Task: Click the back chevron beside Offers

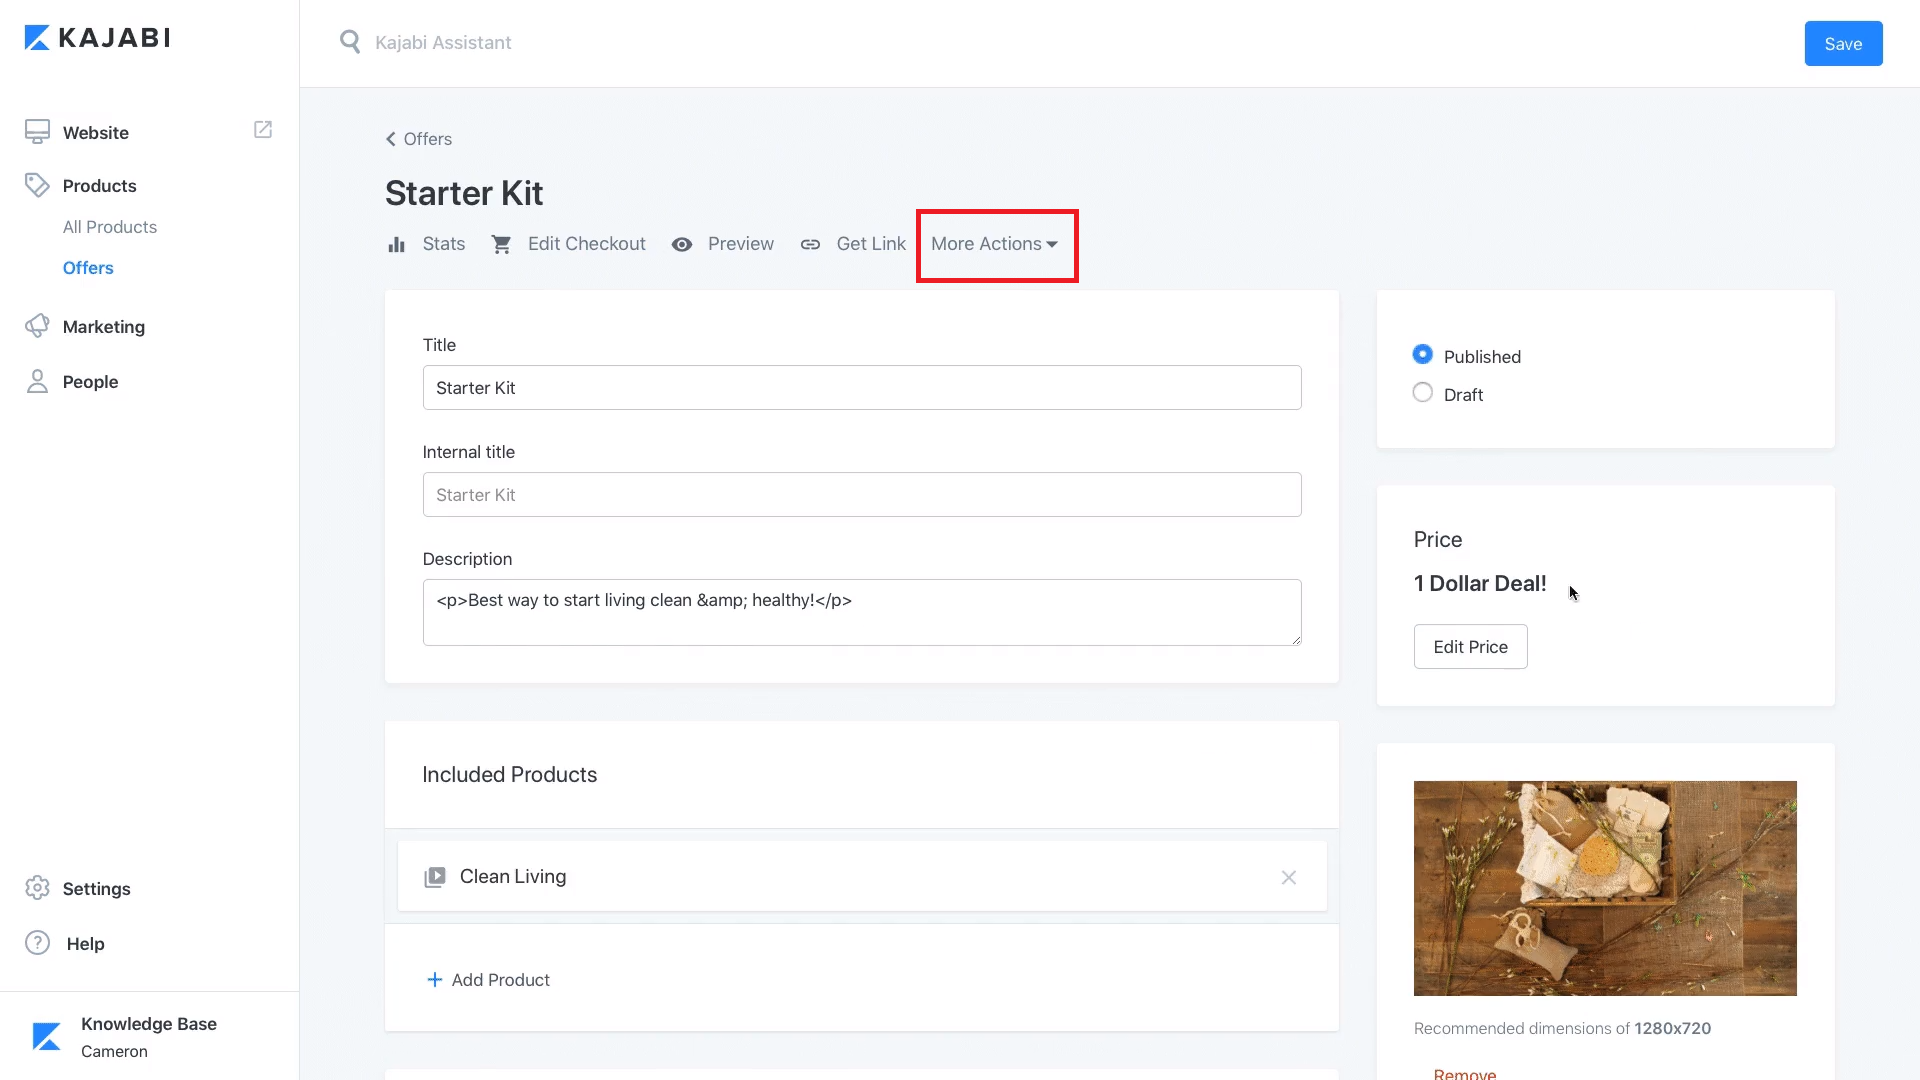Action: (x=391, y=139)
